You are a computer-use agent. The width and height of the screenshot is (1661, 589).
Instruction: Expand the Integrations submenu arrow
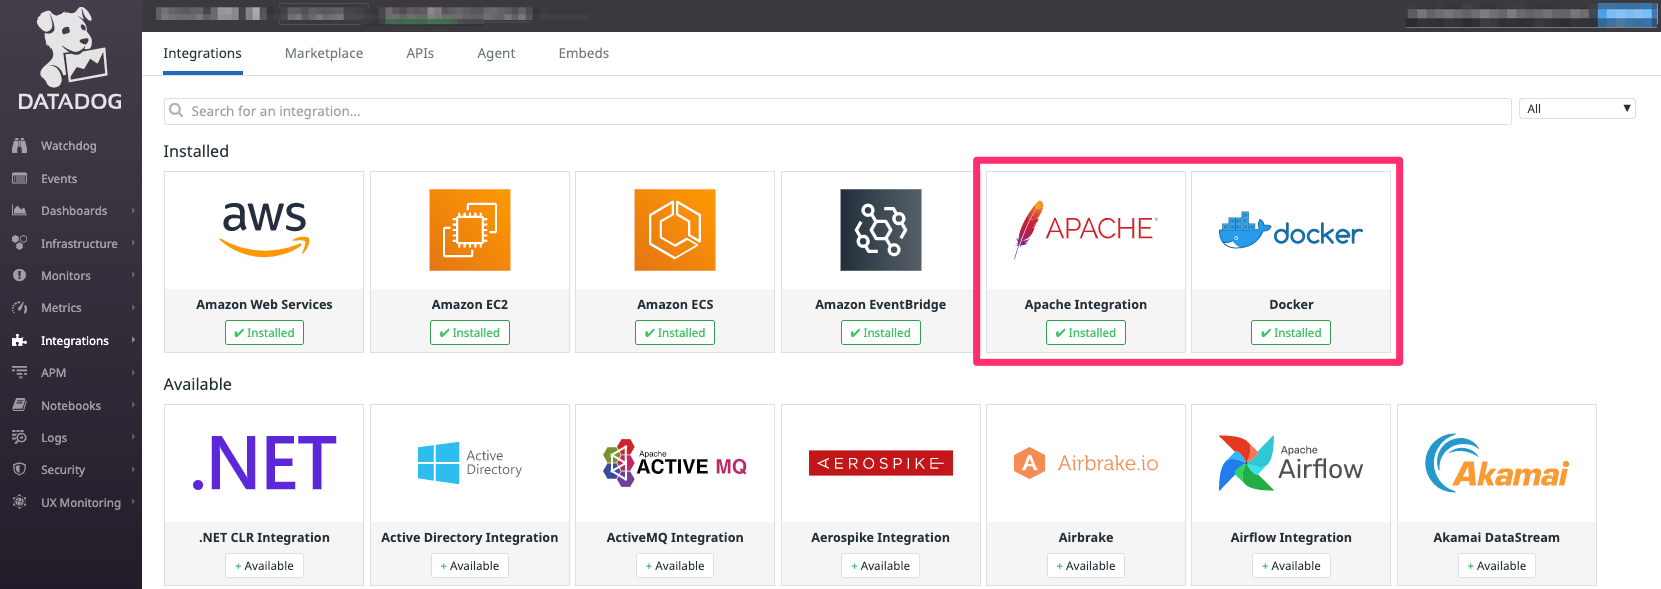133,341
